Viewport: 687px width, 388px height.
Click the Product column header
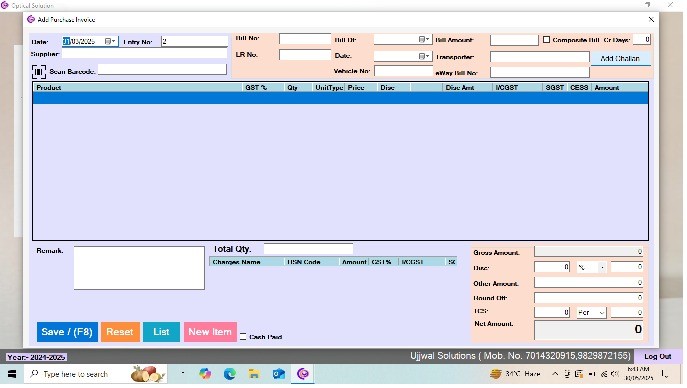(x=138, y=88)
